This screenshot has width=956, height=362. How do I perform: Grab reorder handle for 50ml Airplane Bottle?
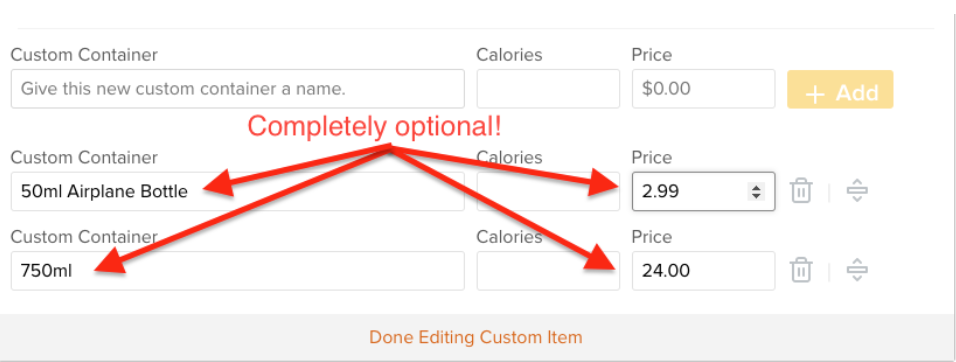click(857, 191)
